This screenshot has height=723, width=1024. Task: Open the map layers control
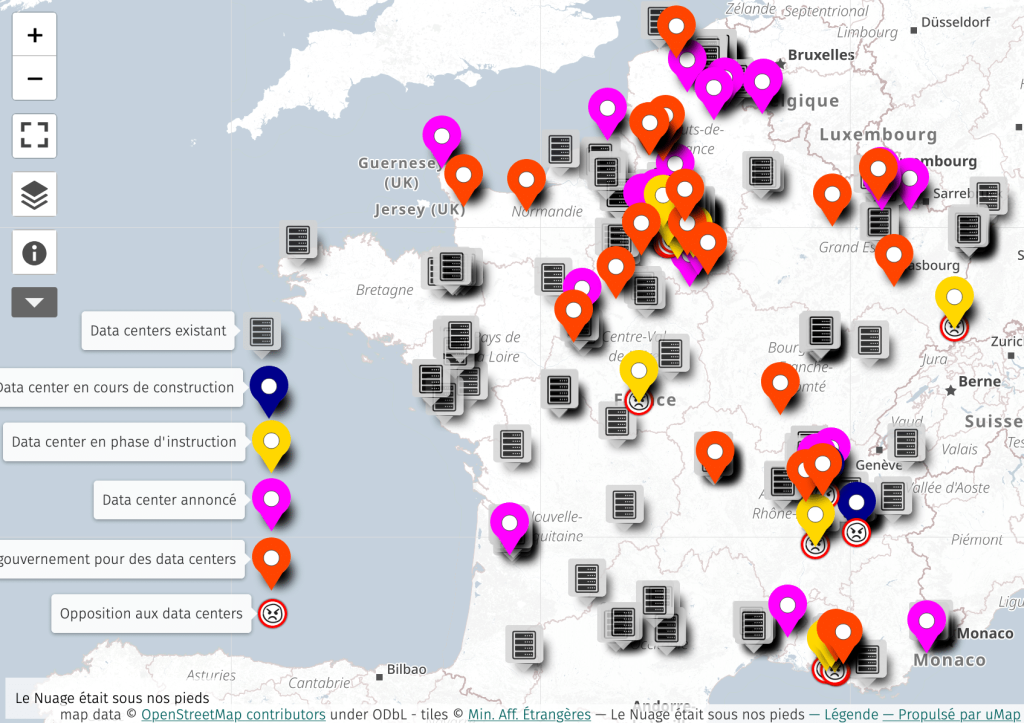pos(35,195)
